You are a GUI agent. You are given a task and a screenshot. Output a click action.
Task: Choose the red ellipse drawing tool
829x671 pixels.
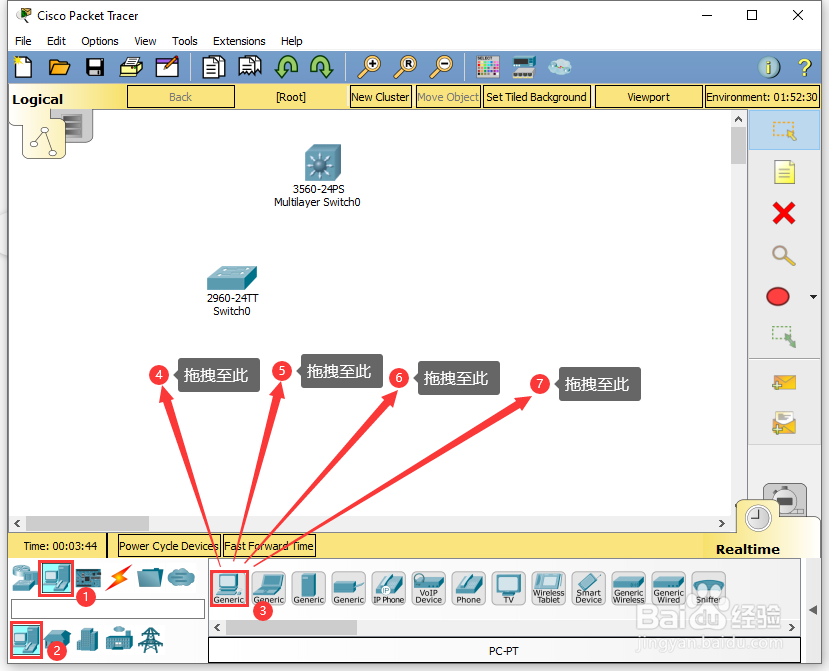778,297
